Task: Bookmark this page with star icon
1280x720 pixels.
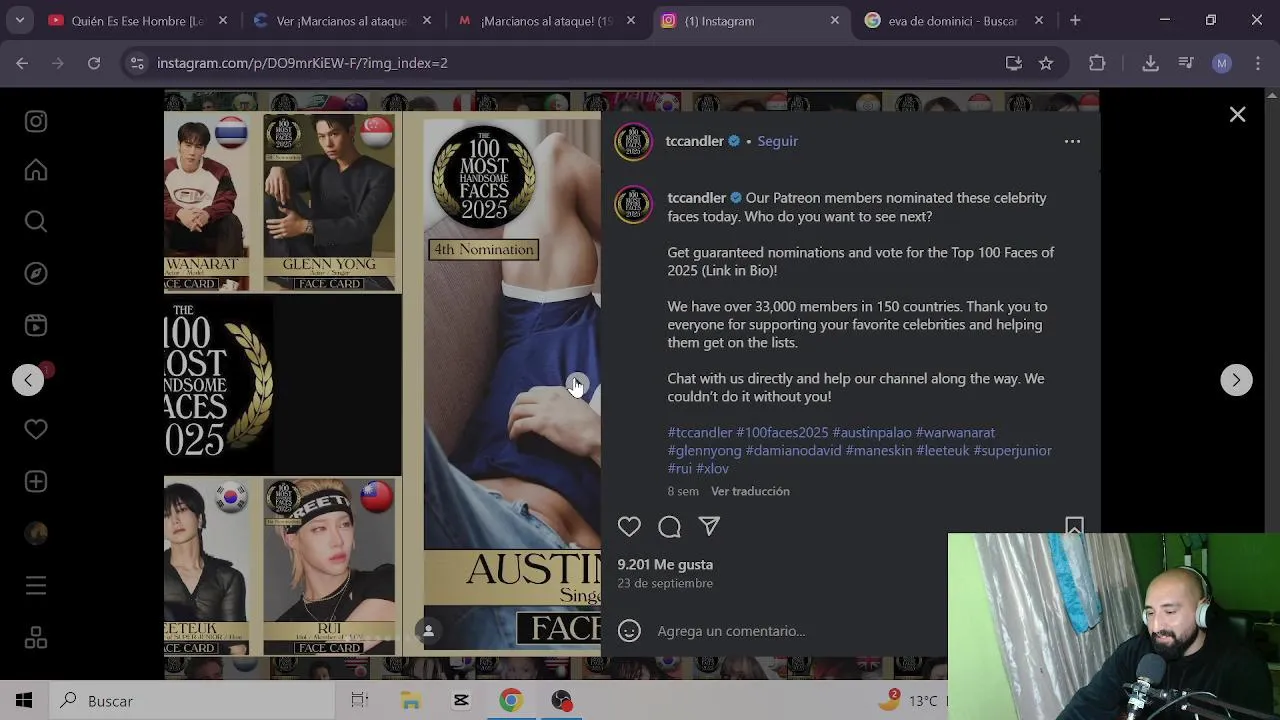Action: [1046, 63]
